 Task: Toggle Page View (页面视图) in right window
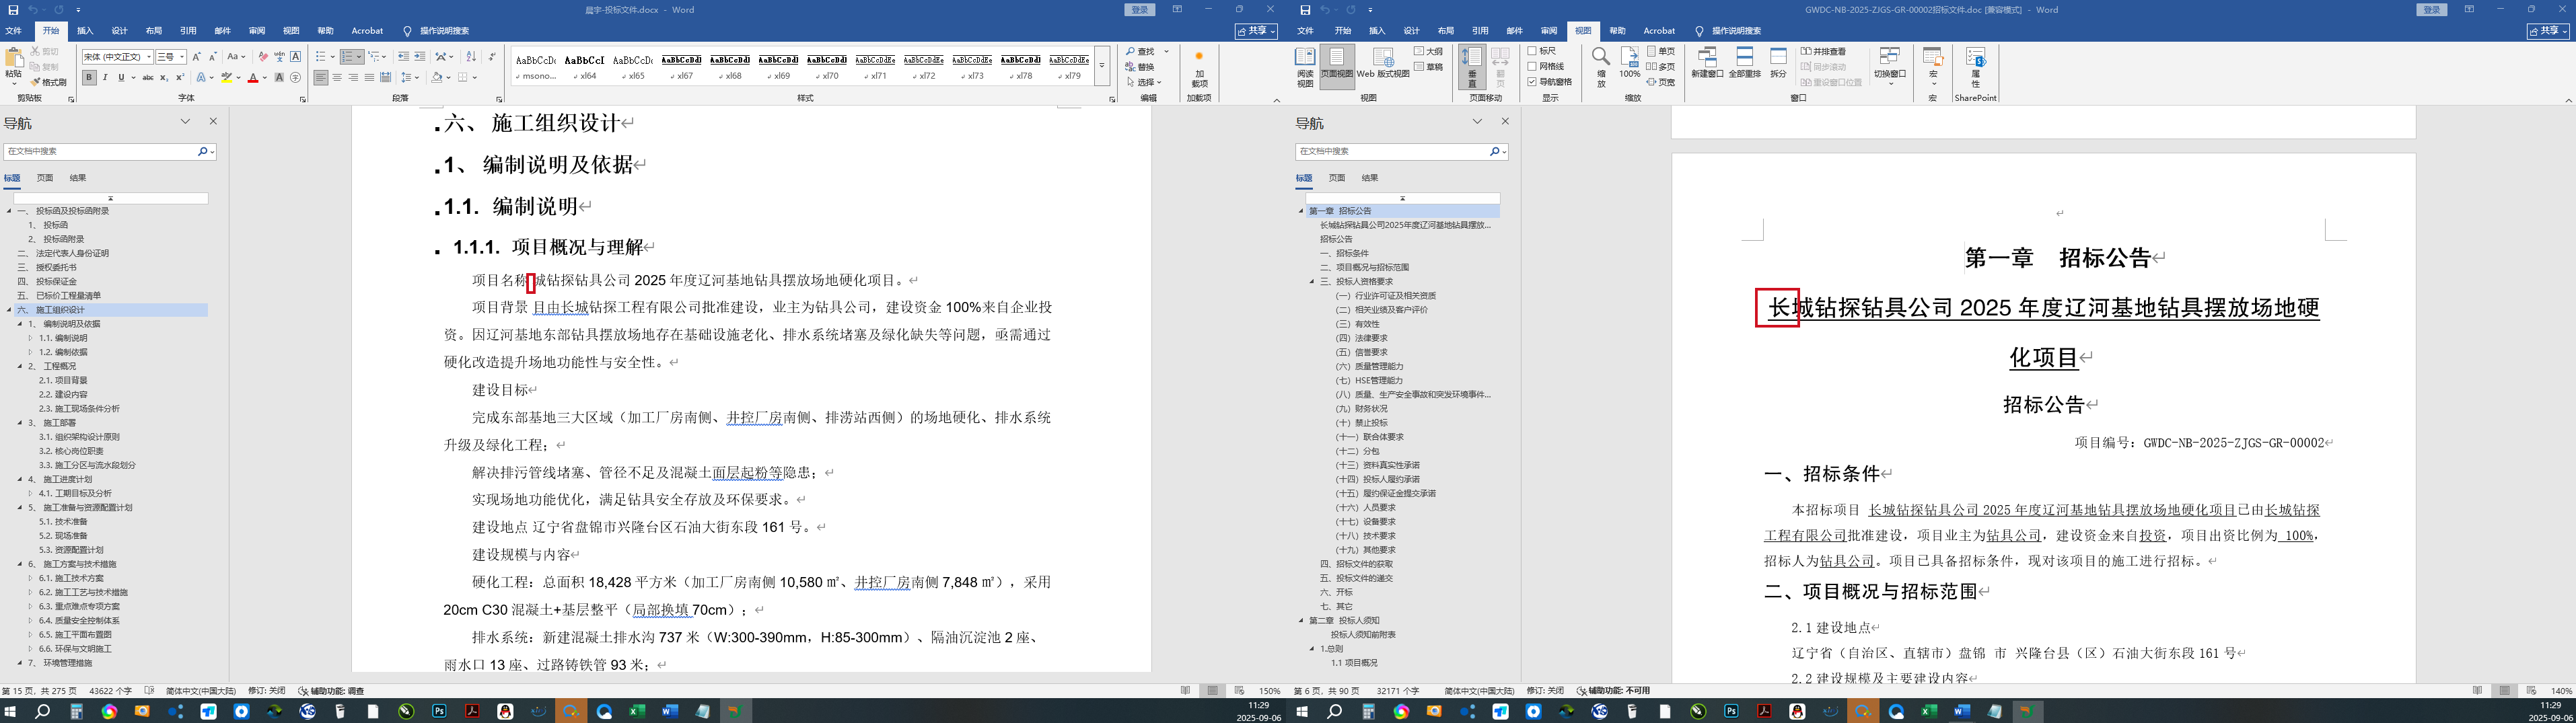pyautogui.click(x=1337, y=67)
